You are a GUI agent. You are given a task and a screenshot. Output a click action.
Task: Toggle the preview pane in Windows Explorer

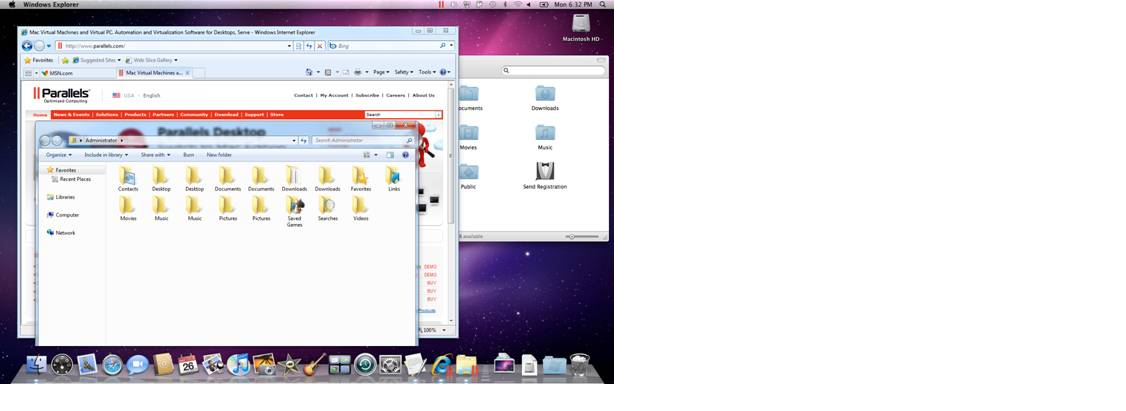coord(390,154)
